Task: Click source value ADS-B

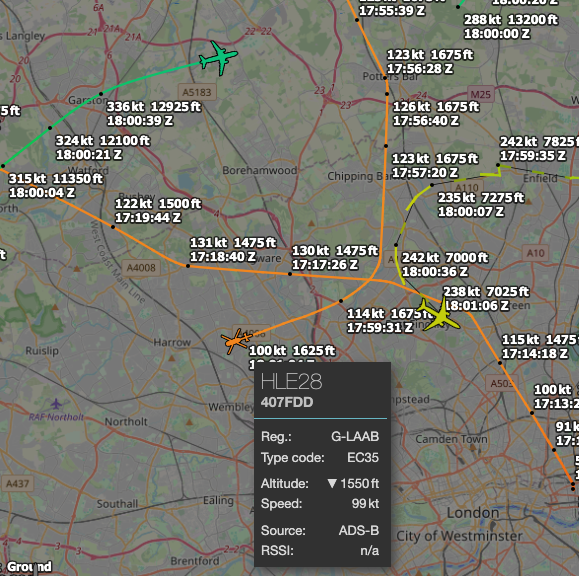Action: [x=359, y=530]
